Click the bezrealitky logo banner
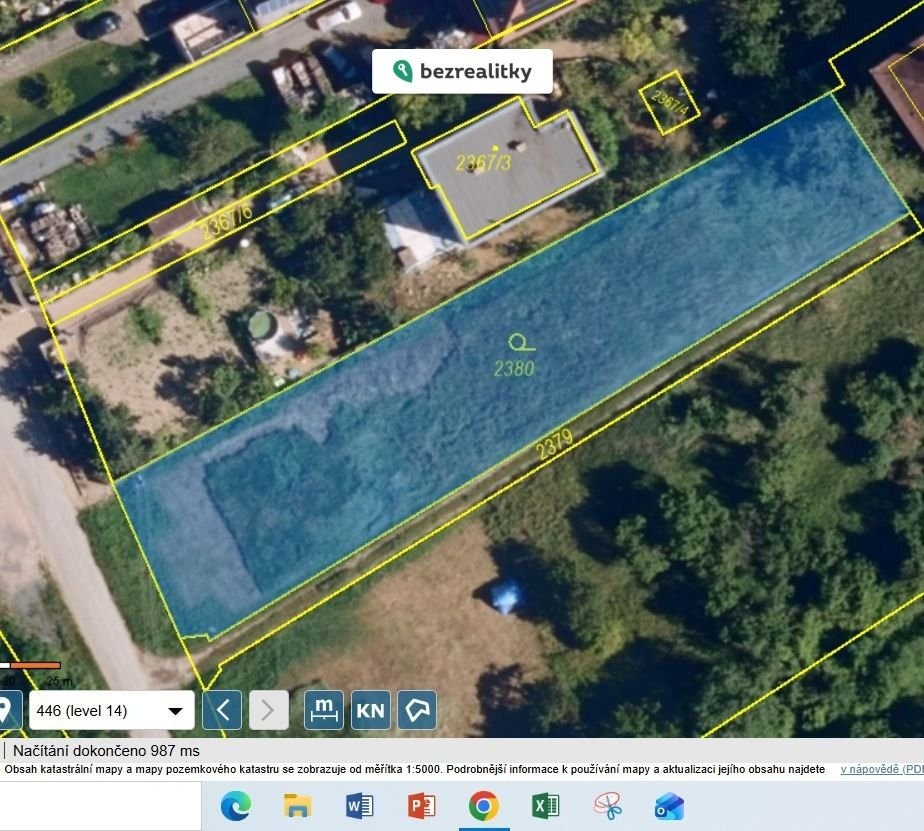The image size is (924, 831). pos(462,71)
